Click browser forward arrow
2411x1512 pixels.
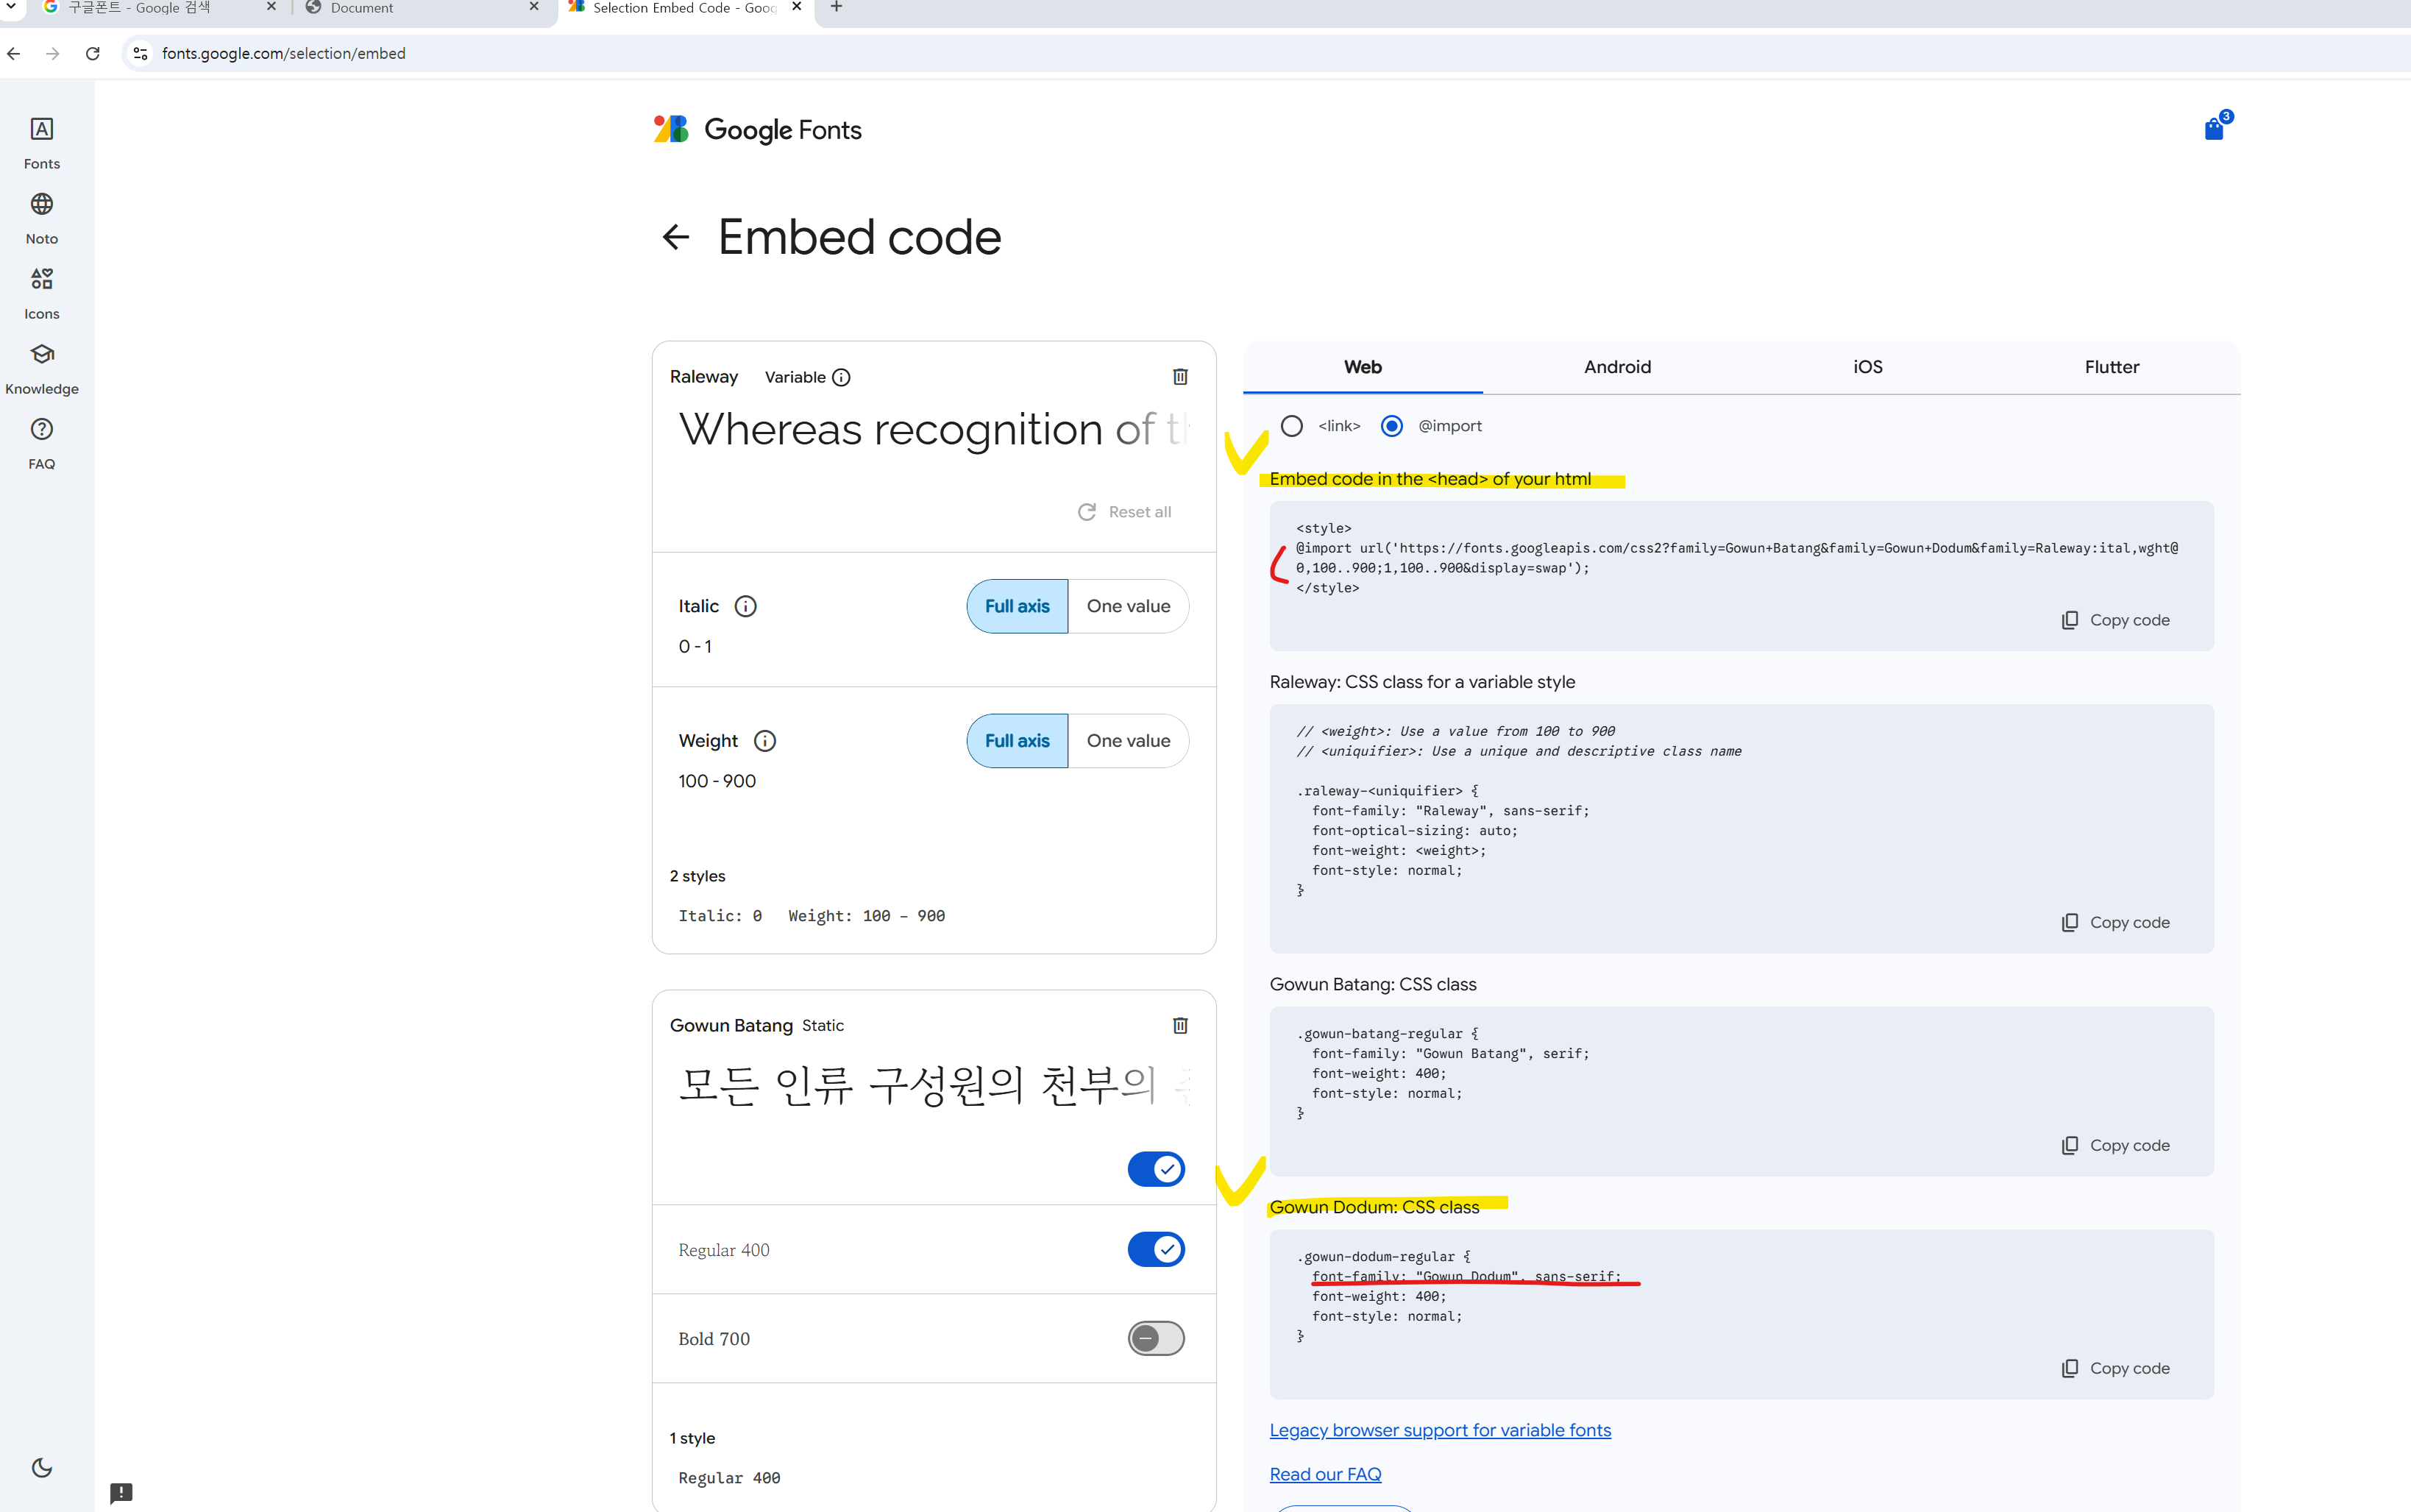coord(53,53)
